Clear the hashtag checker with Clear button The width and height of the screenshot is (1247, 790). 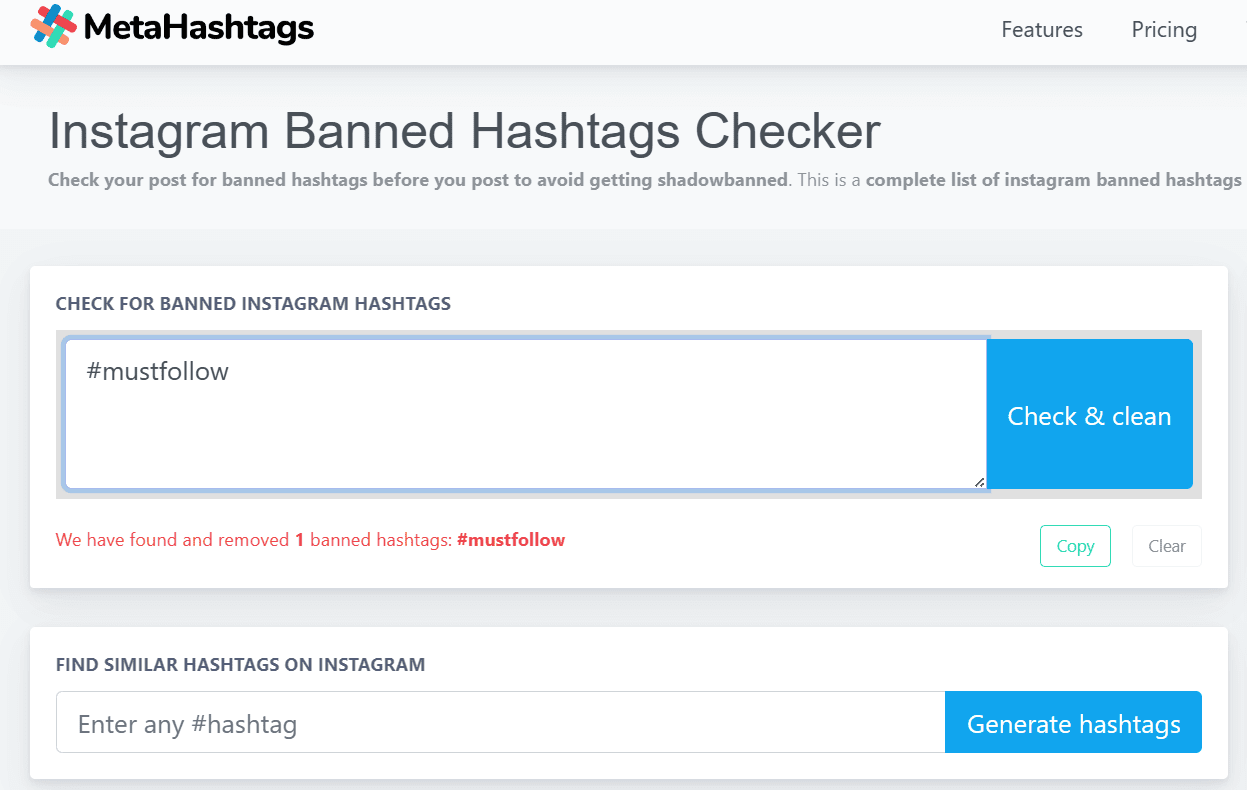(x=1167, y=546)
